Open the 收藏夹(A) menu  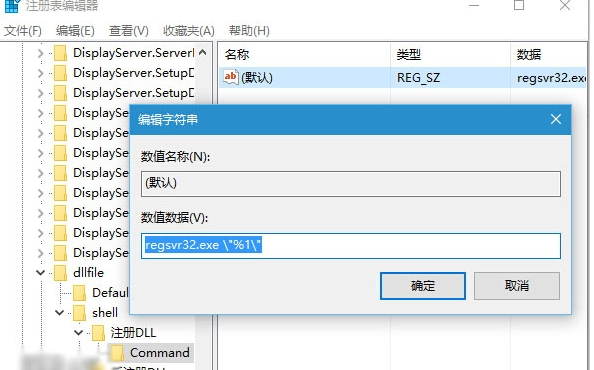click(189, 31)
